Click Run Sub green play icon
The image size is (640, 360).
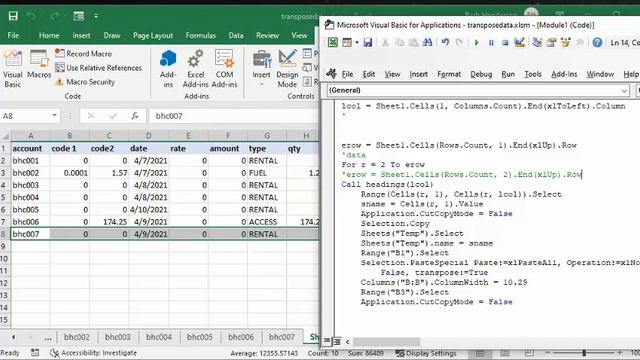[x=476, y=42]
